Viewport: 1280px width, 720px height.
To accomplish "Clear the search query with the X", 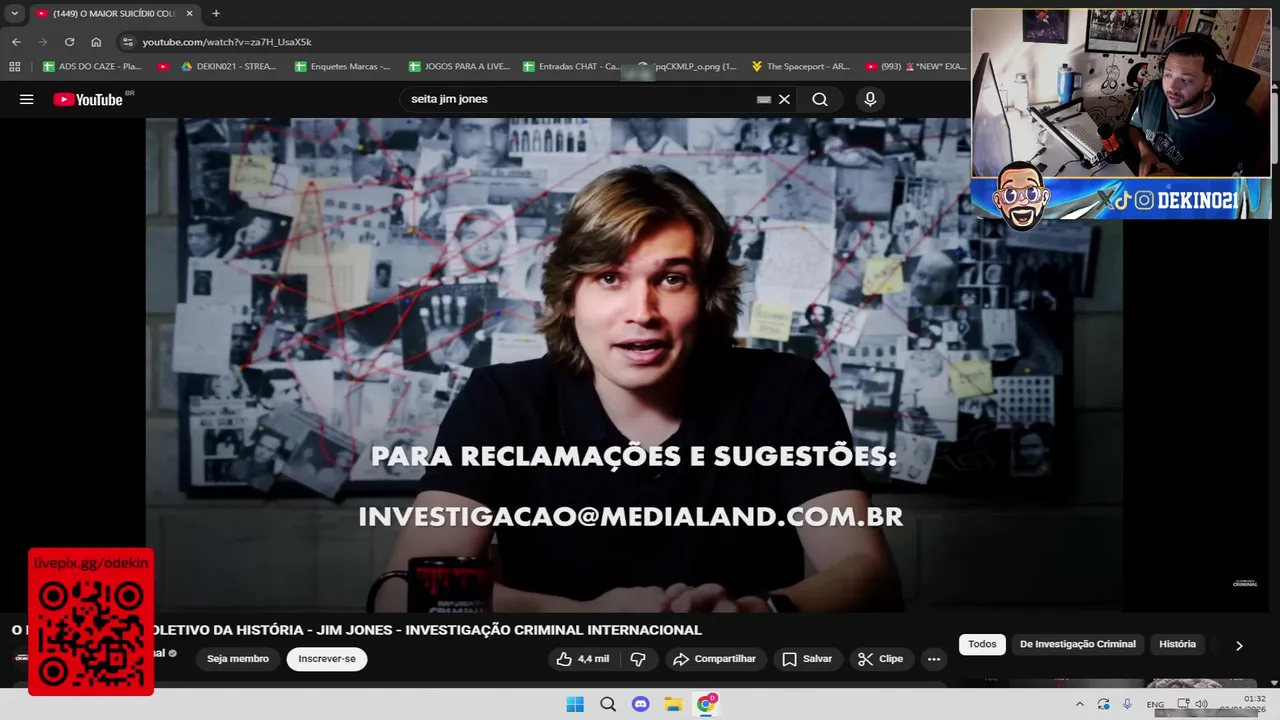I will point(784,99).
